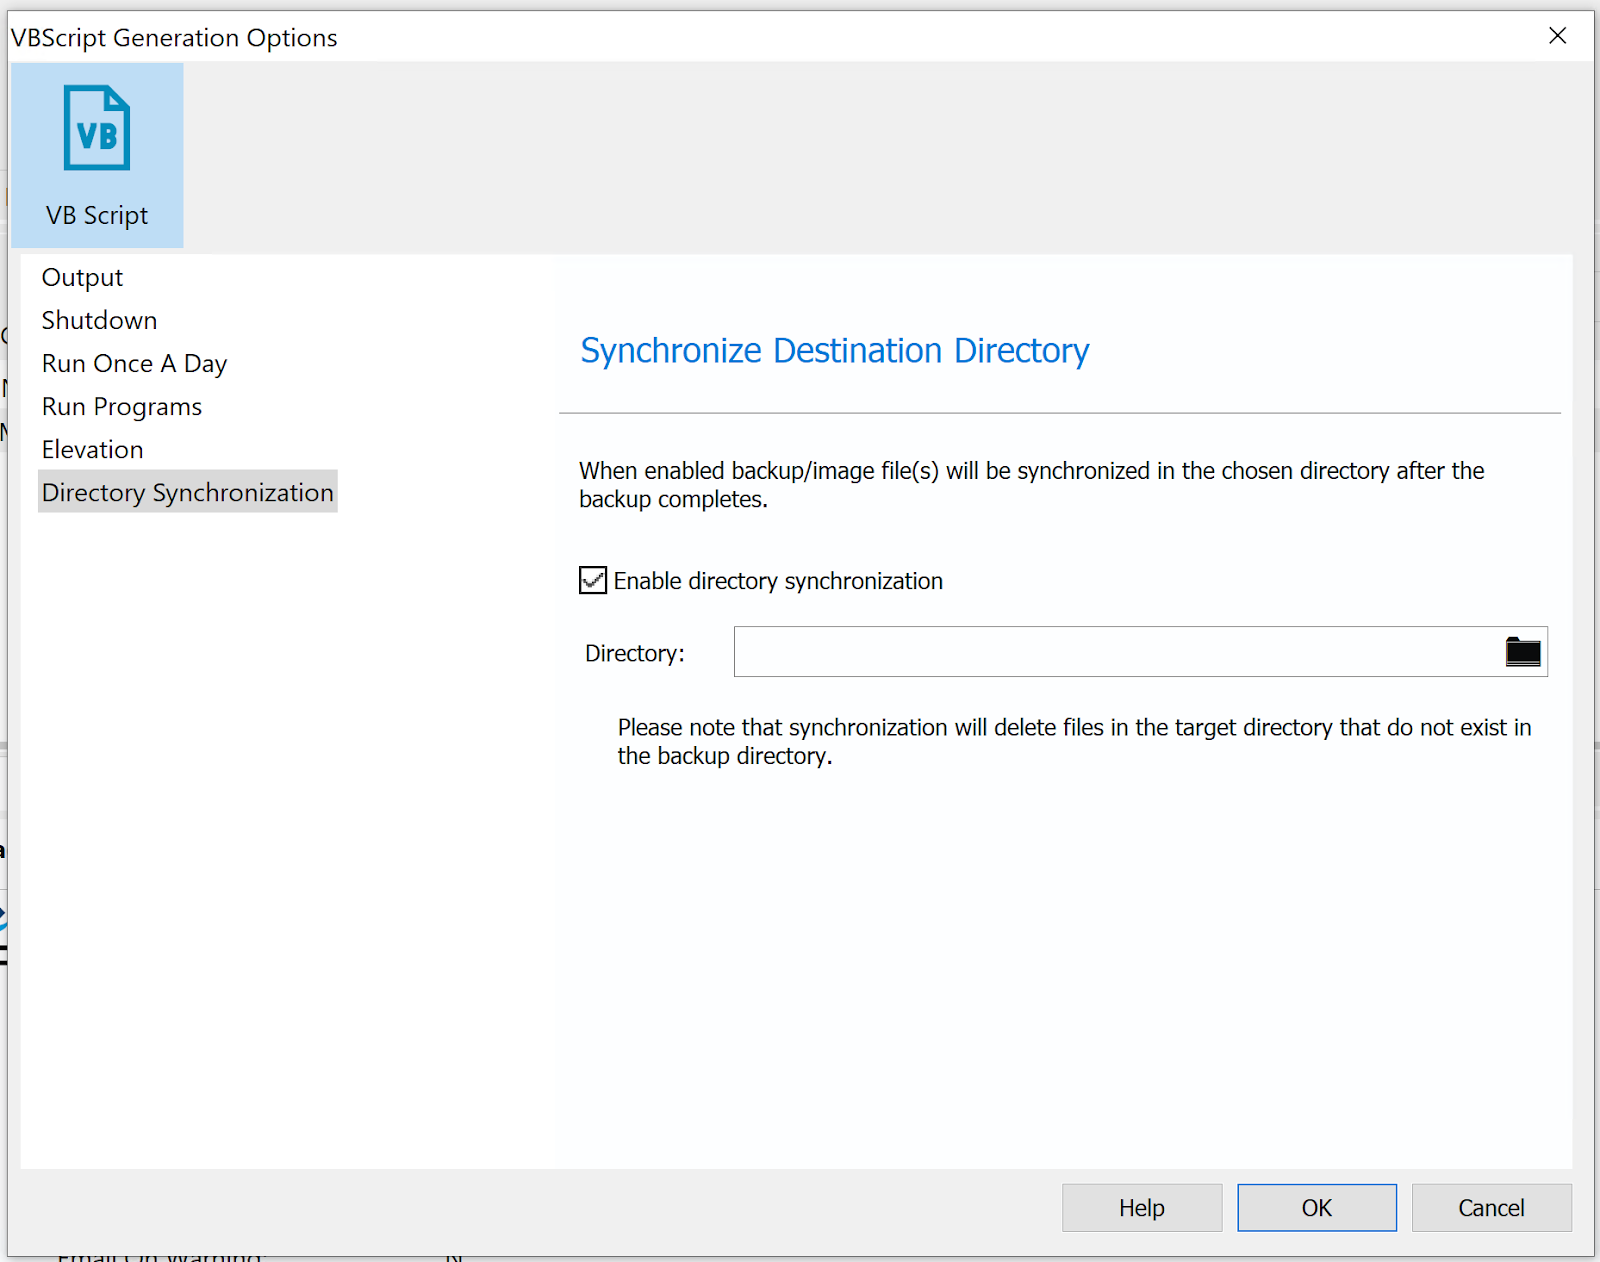Screen dimensions: 1600x1262
Task: Click the note about synchronization deleting files
Action: point(1073,741)
